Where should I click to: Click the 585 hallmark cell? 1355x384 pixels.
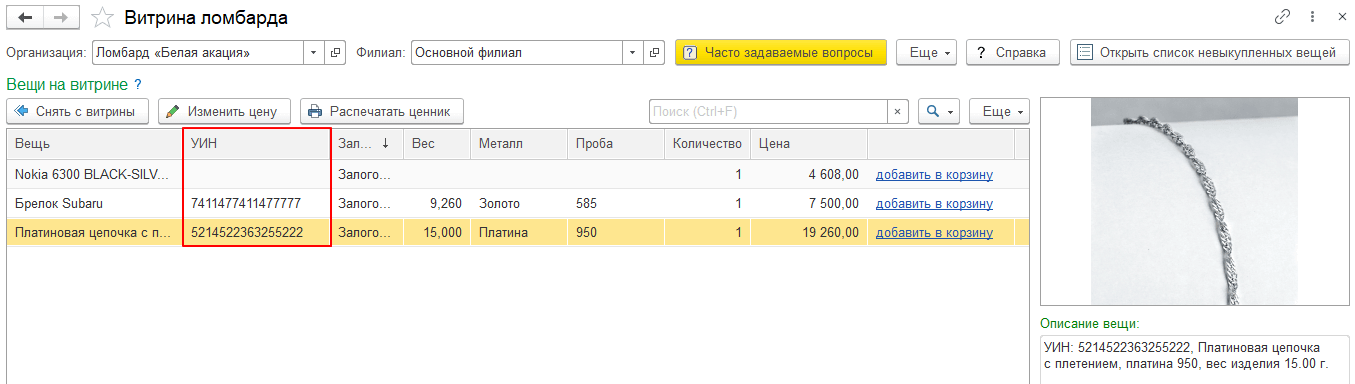point(616,203)
